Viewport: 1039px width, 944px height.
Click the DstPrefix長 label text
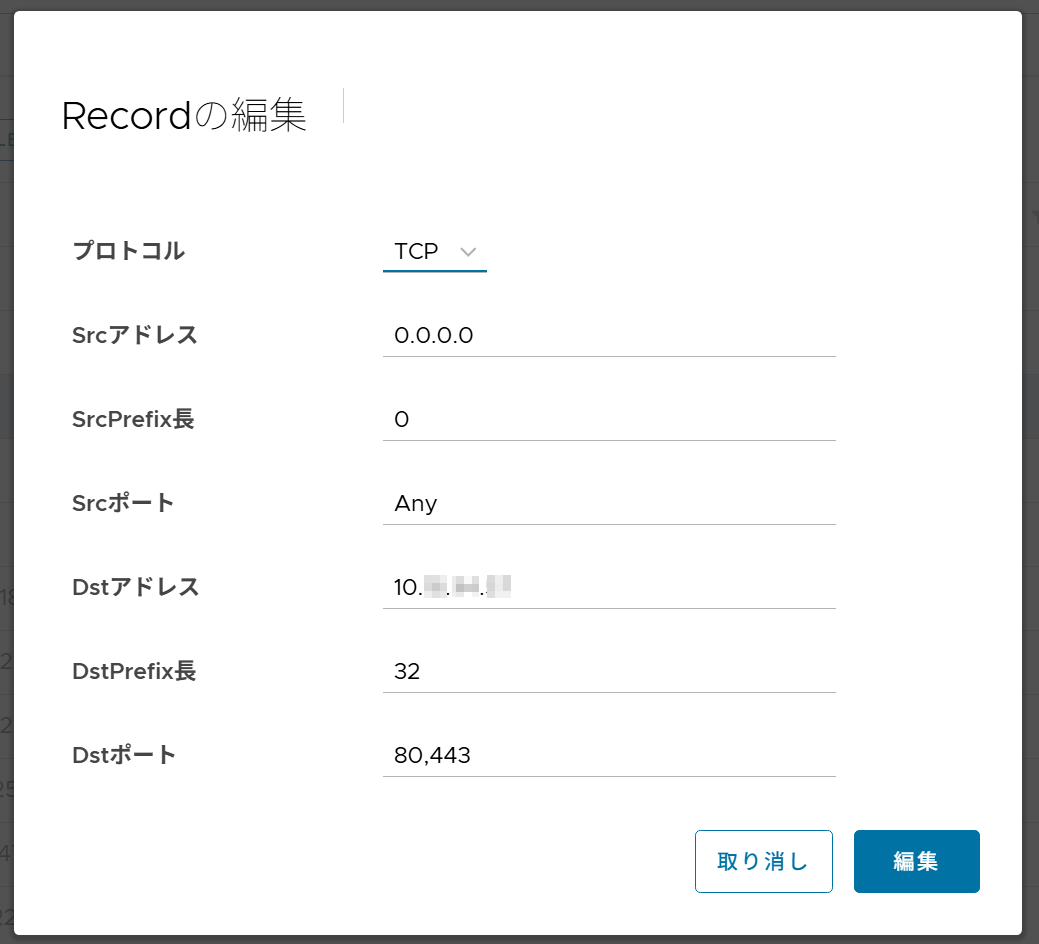click(x=134, y=671)
